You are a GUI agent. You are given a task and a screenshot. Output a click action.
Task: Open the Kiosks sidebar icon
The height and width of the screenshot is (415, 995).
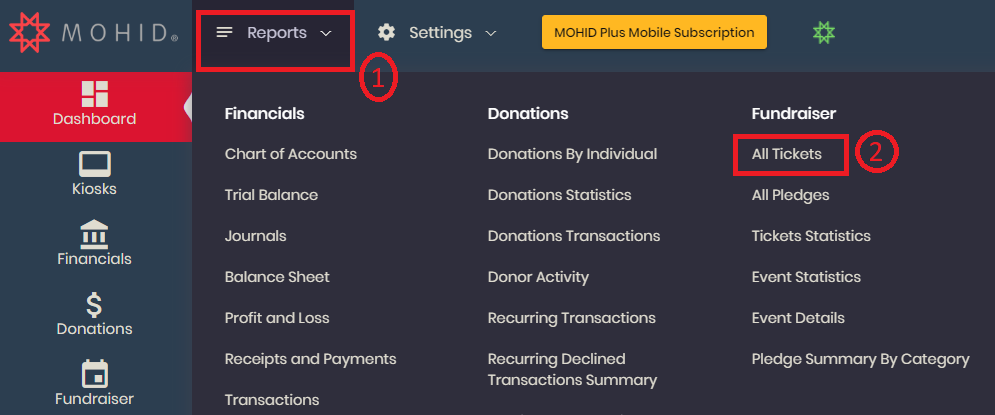[x=95, y=164]
